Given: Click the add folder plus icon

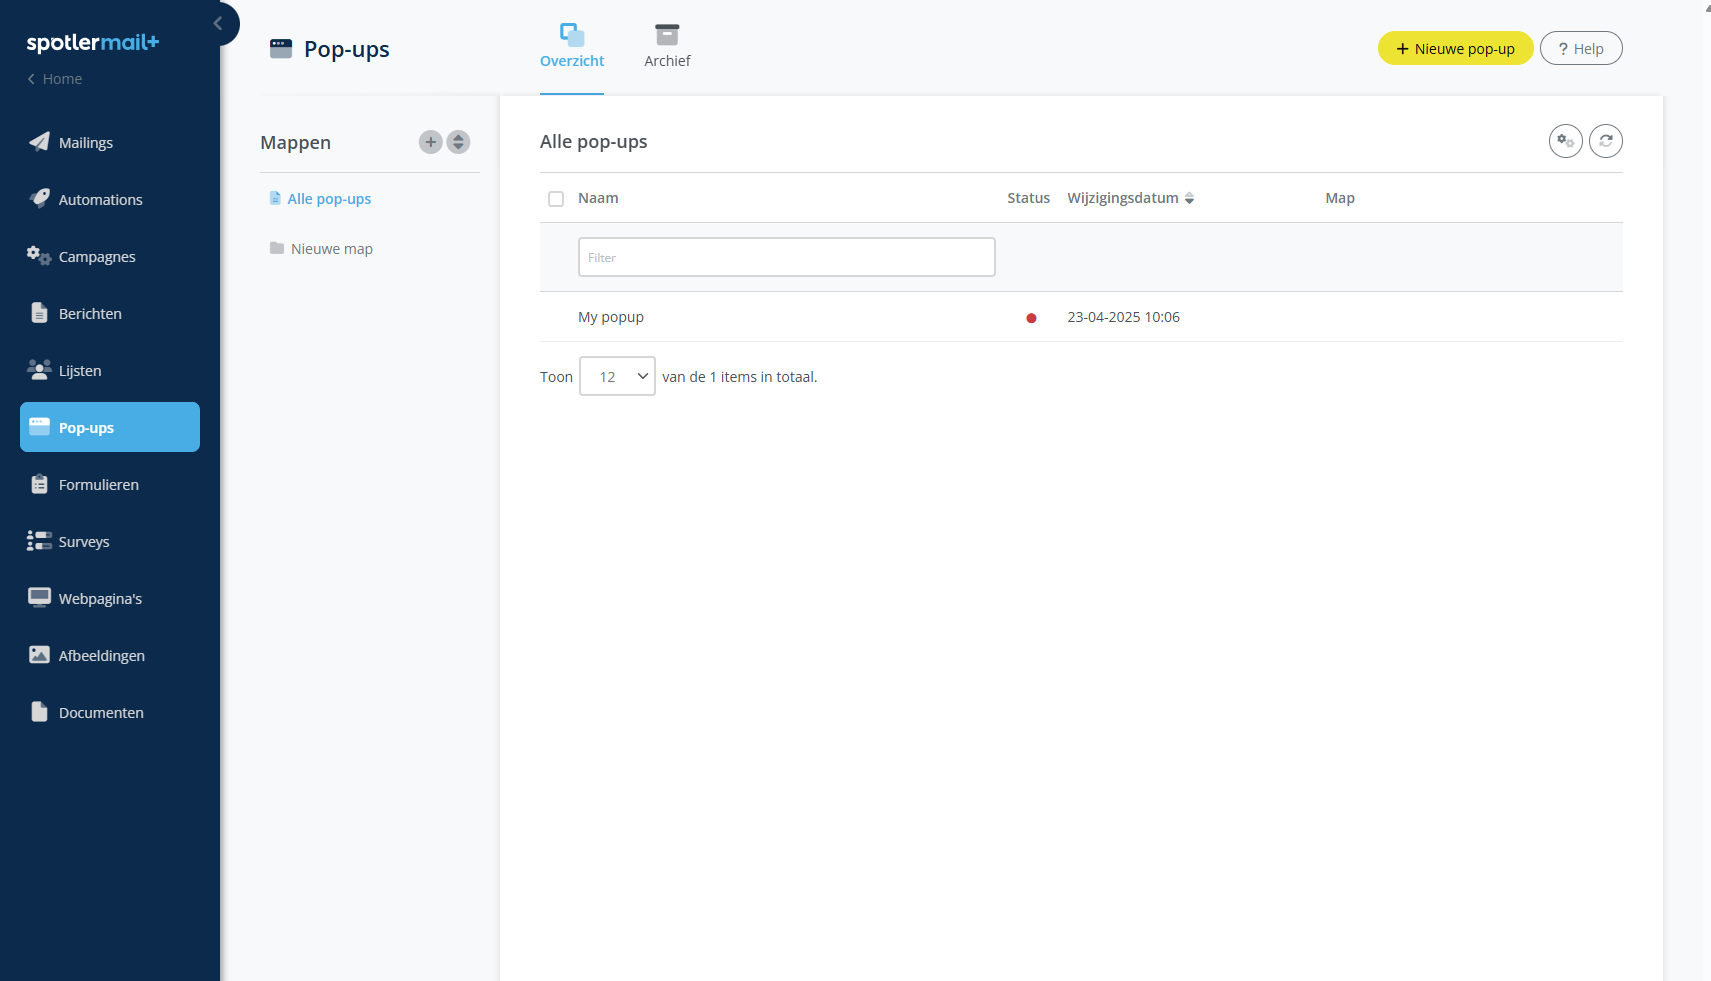Looking at the screenshot, I should tap(430, 142).
